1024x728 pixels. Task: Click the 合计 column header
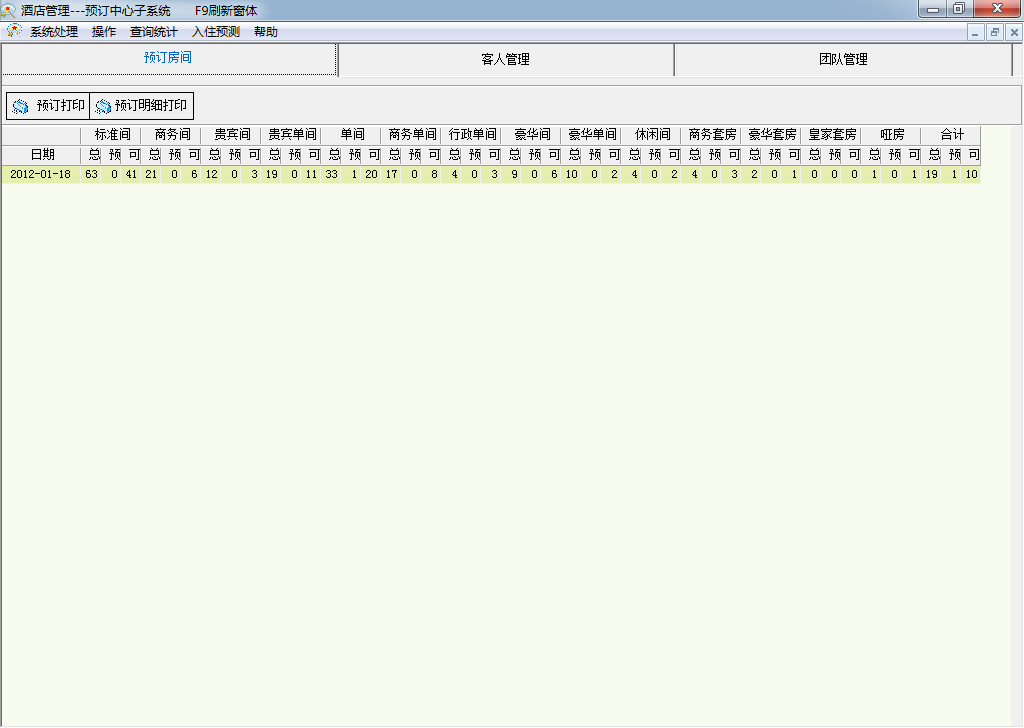(x=952, y=134)
